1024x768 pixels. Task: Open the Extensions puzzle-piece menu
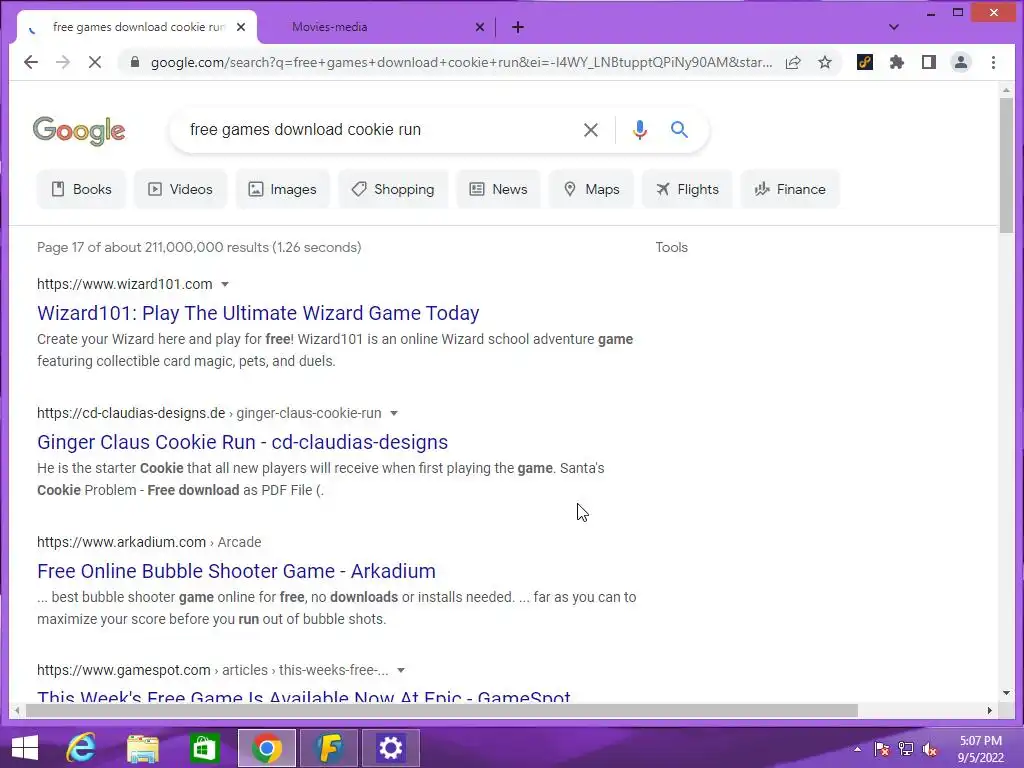click(x=897, y=62)
